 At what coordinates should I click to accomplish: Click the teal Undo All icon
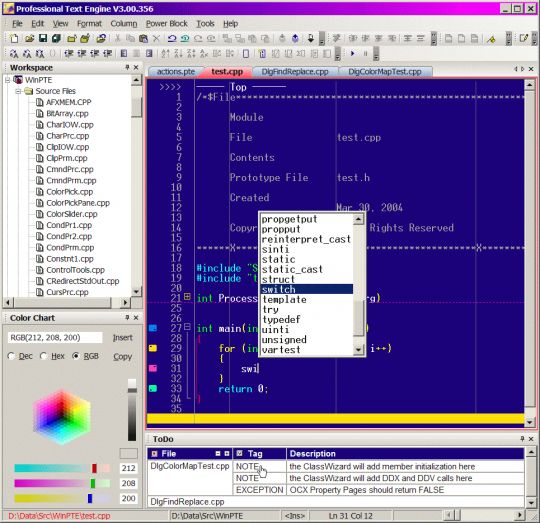click(x=185, y=38)
